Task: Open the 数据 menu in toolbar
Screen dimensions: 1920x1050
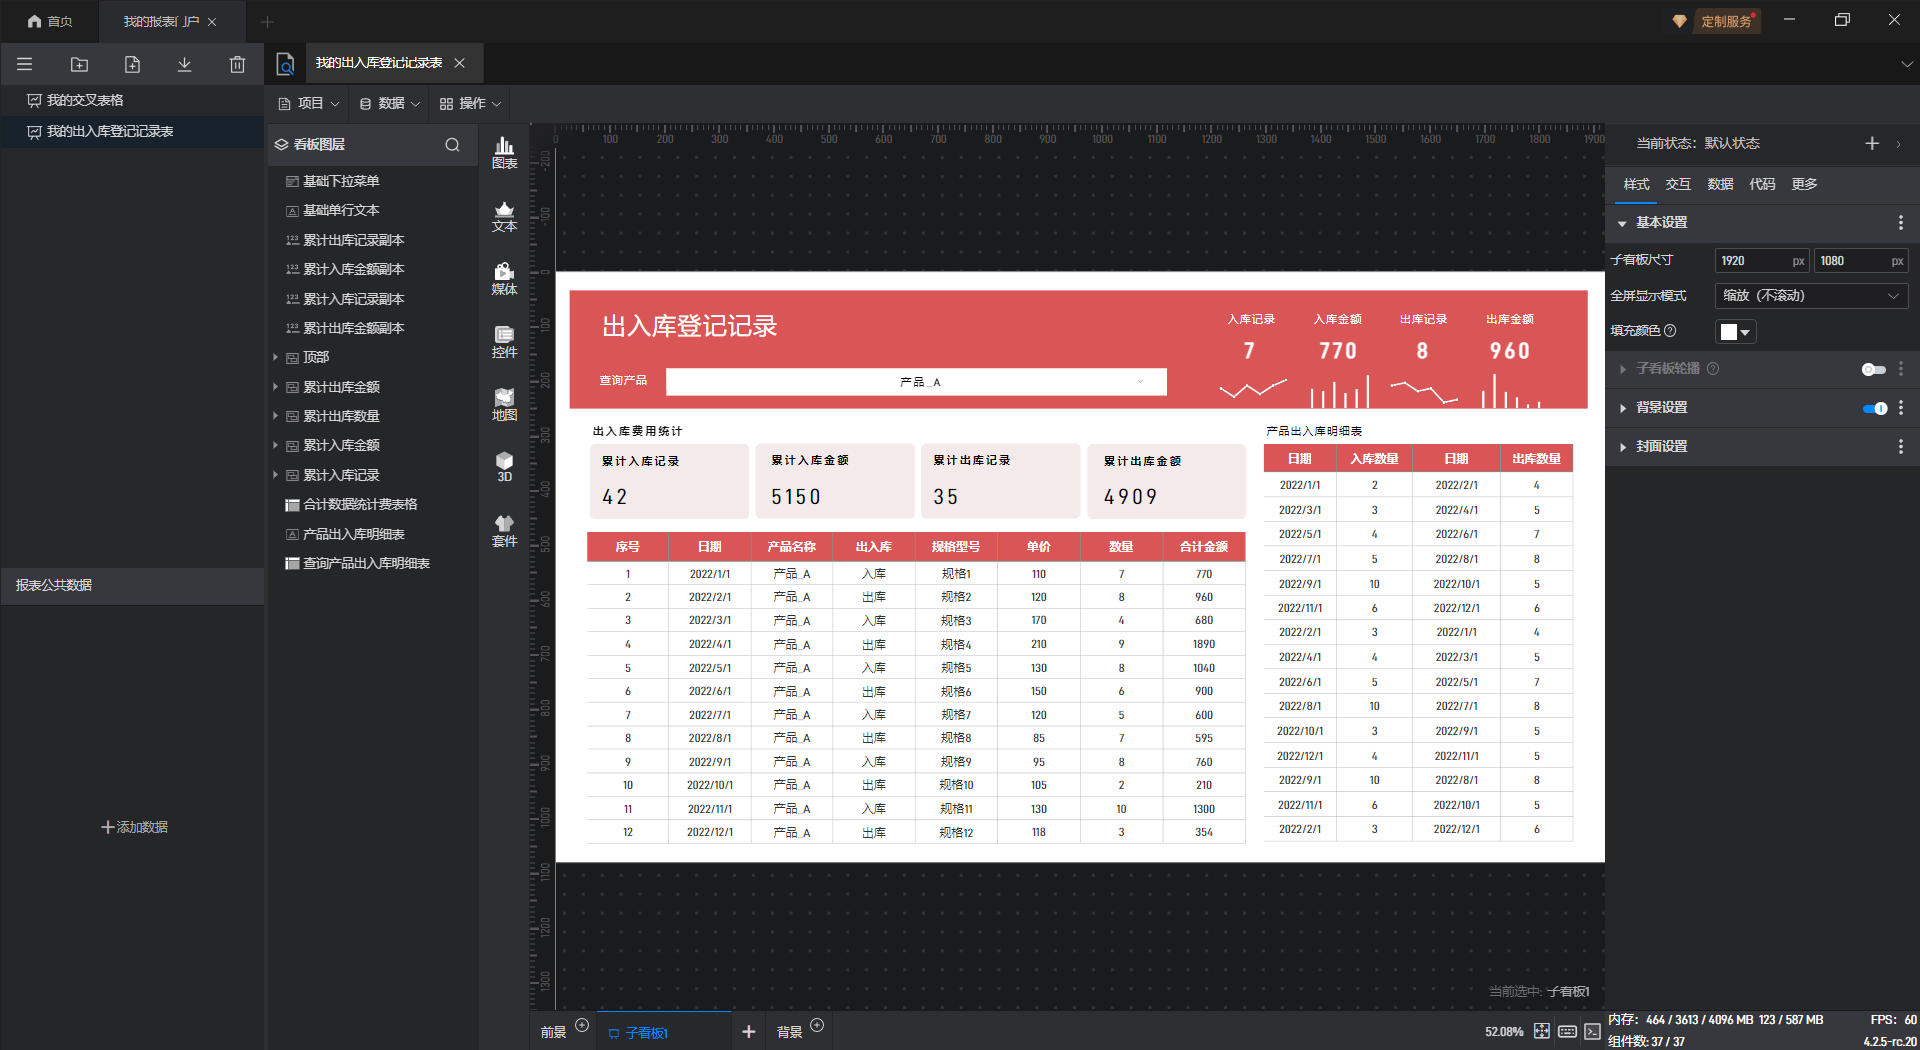Action: pyautogui.click(x=390, y=104)
